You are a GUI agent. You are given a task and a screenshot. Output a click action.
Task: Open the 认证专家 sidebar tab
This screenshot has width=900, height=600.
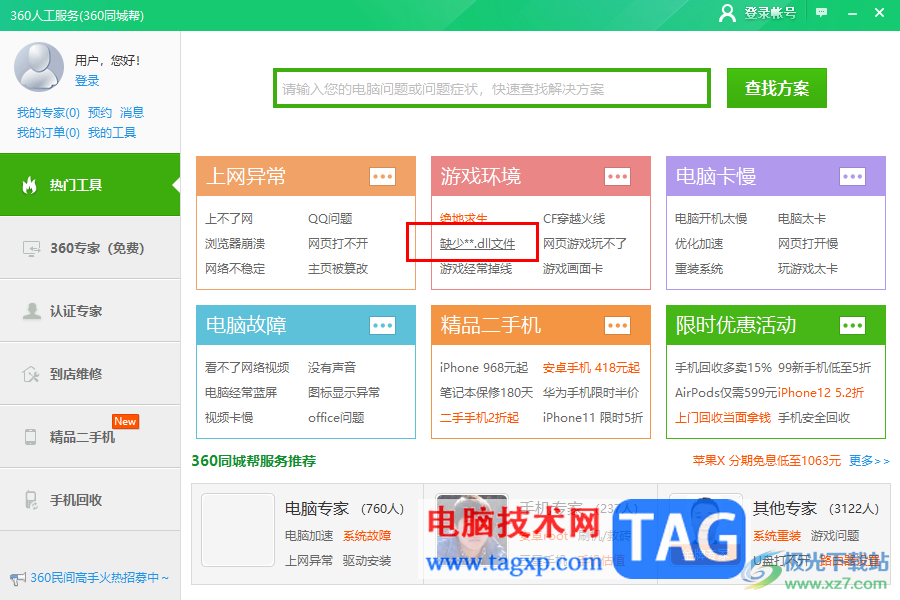point(90,311)
